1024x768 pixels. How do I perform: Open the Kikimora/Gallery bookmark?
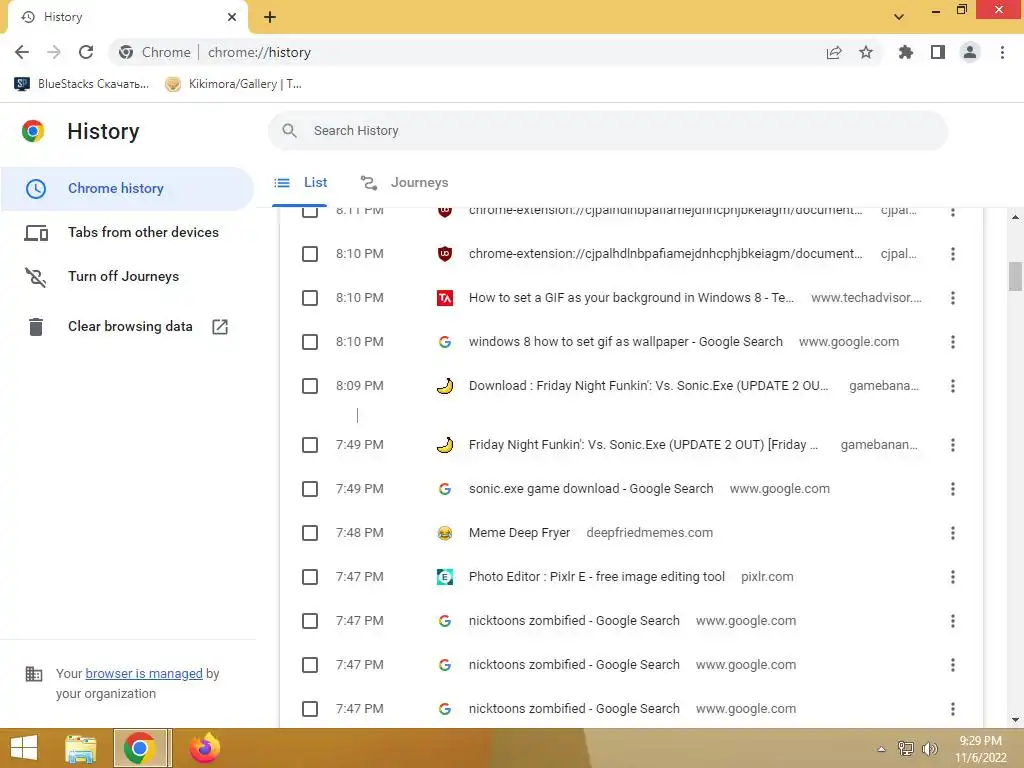(x=233, y=84)
